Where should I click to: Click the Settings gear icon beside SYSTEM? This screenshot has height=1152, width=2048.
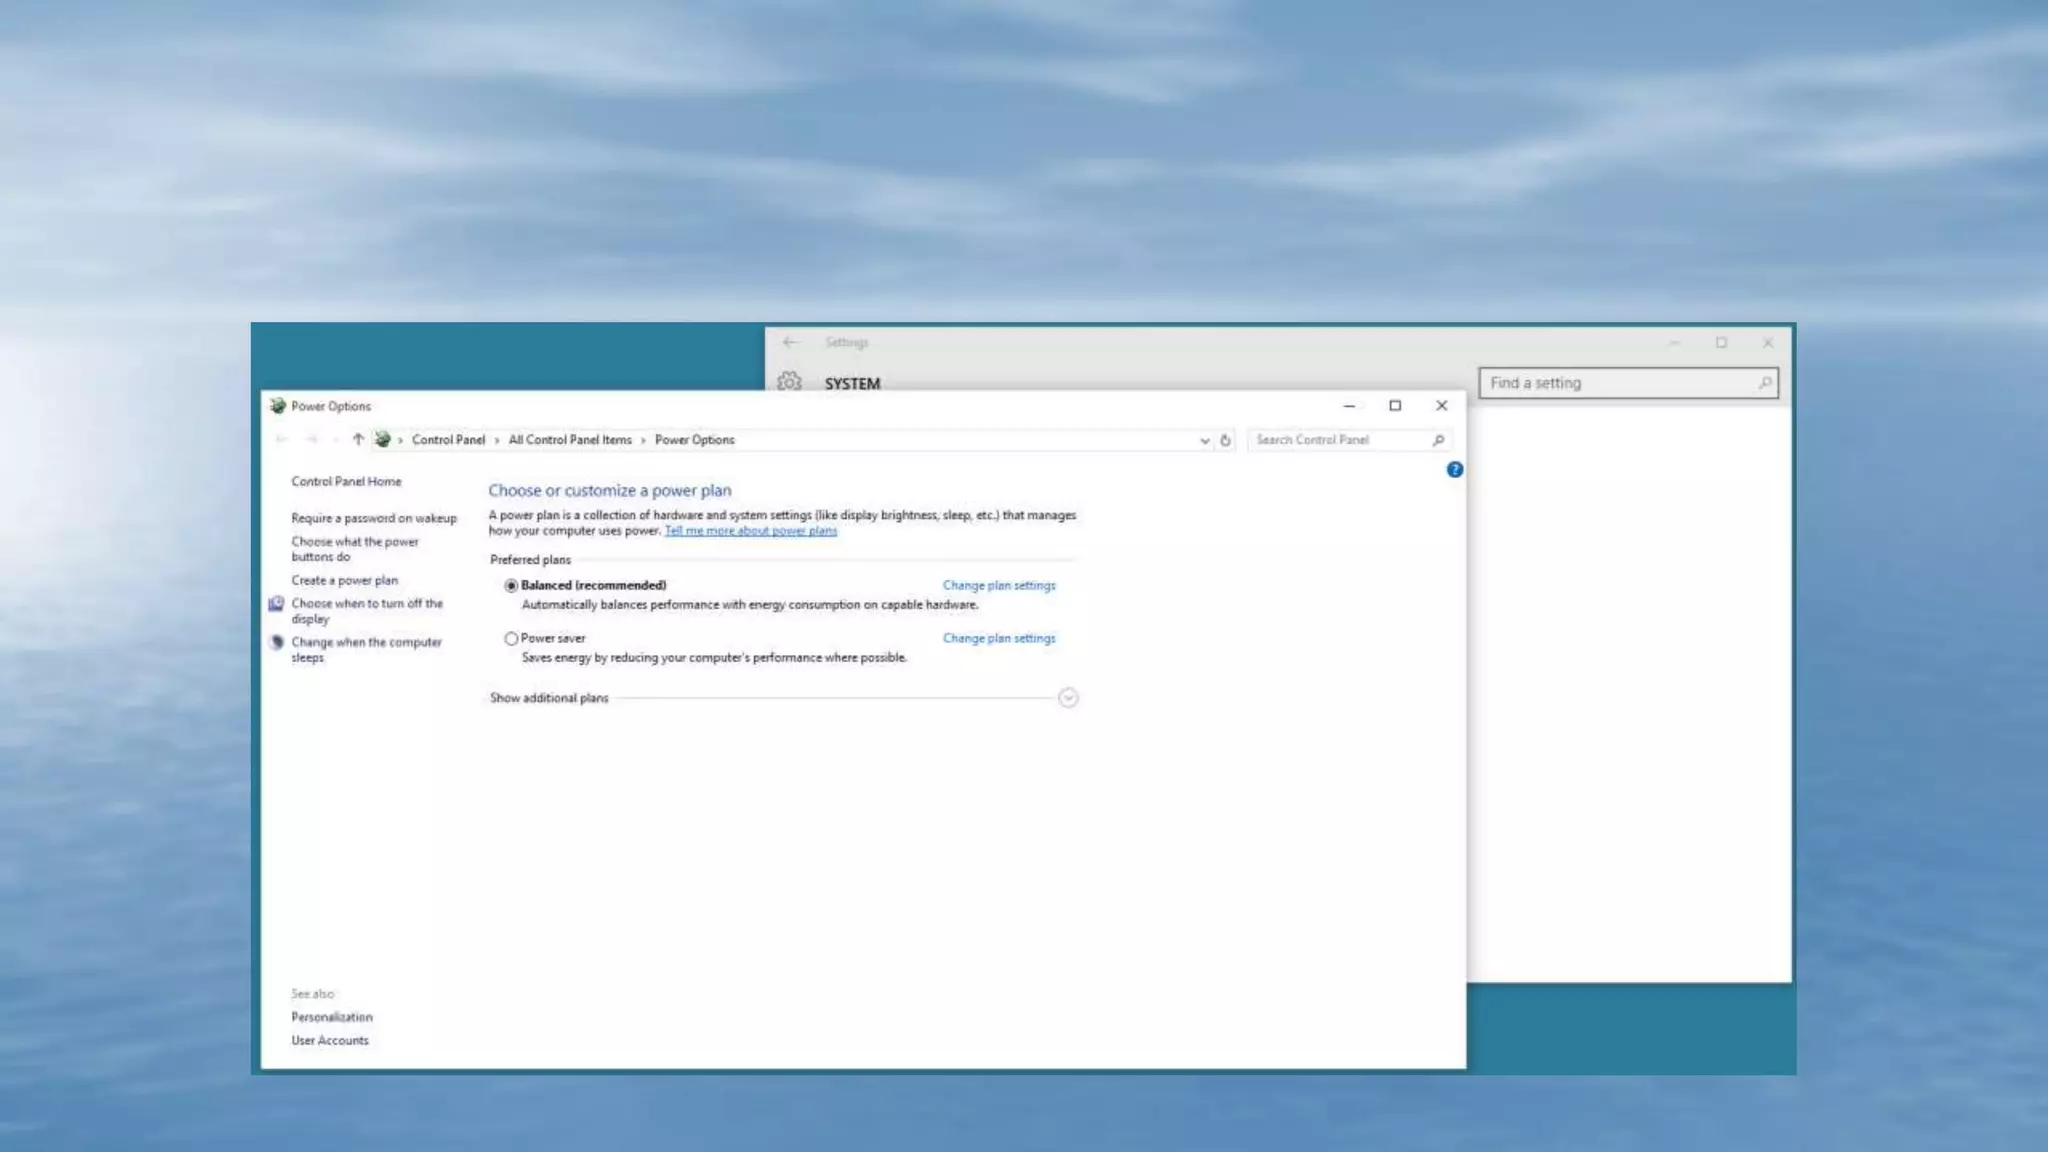click(789, 382)
